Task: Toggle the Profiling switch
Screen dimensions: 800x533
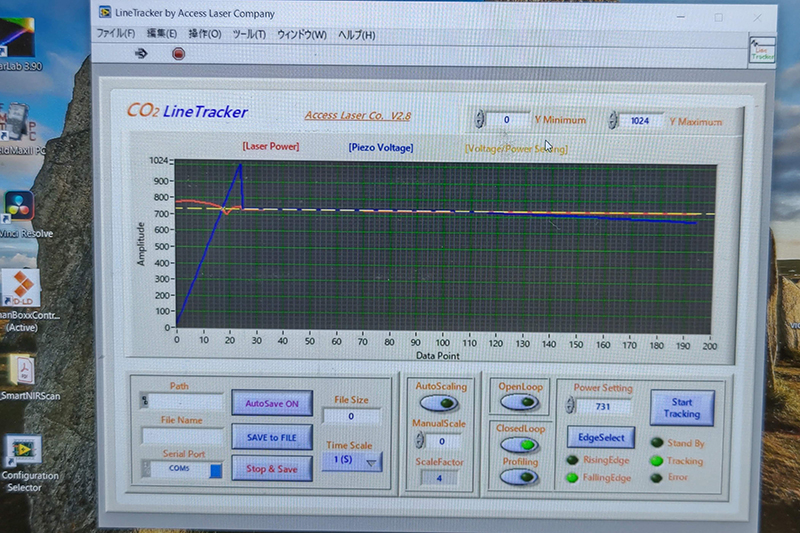Action: [519, 477]
